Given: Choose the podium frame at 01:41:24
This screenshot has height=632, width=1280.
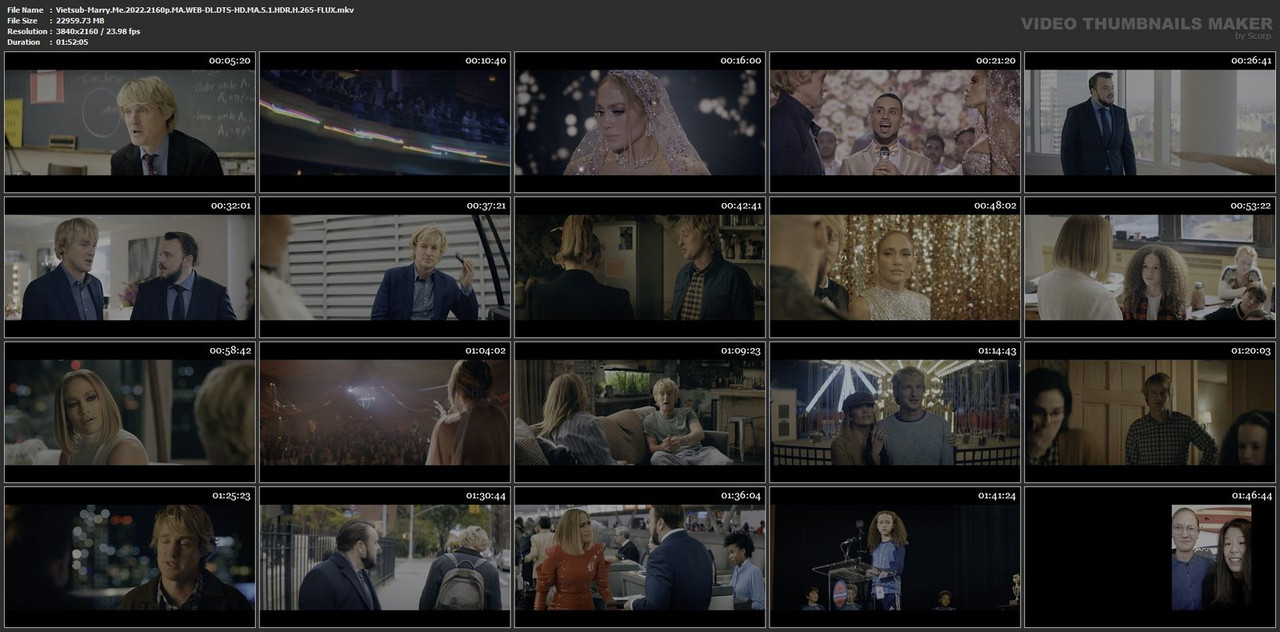Looking at the screenshot, I should point(895,557).
